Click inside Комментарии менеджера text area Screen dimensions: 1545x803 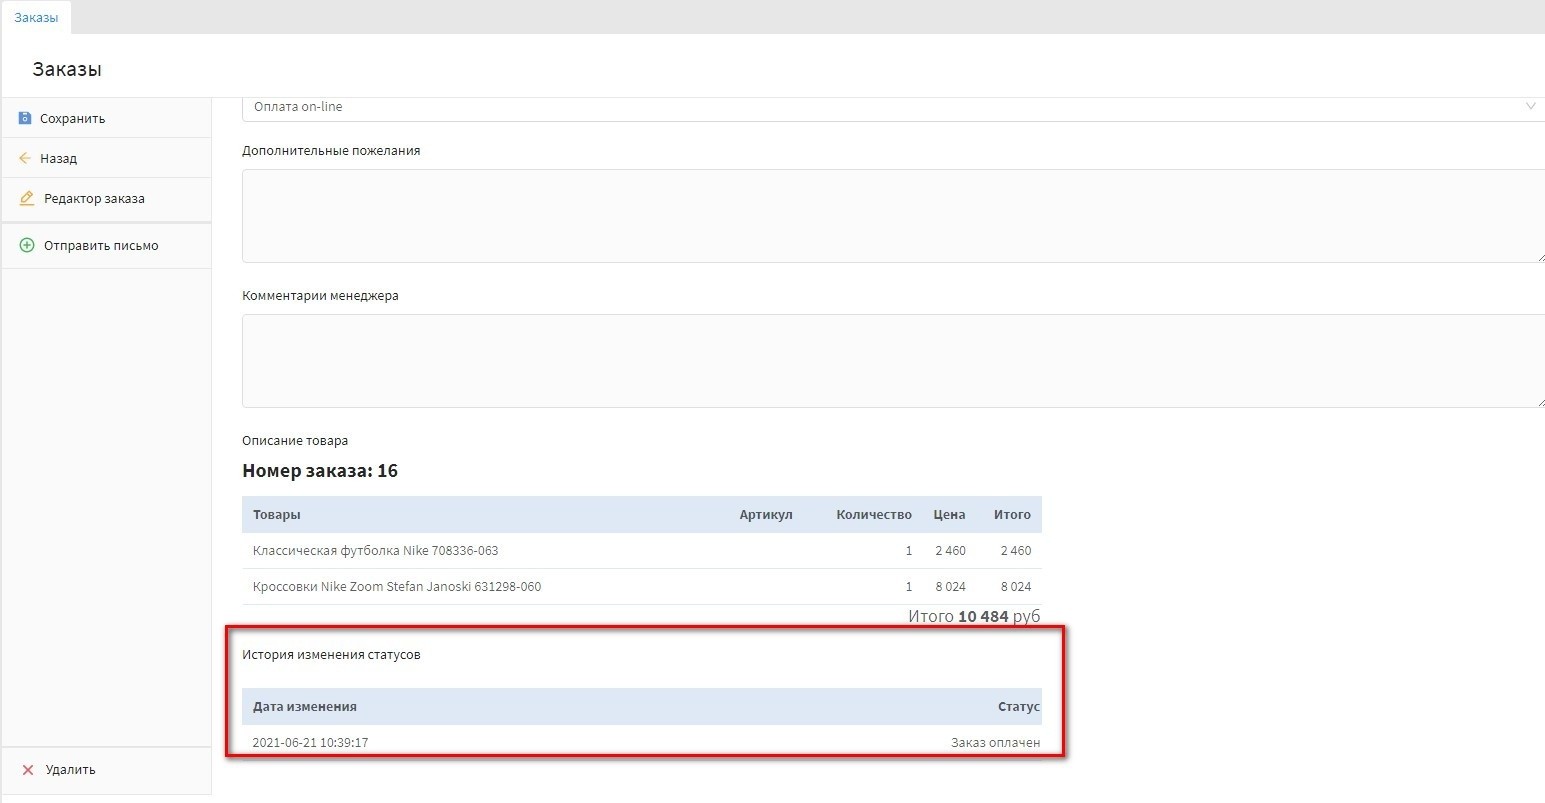point(890,360)
